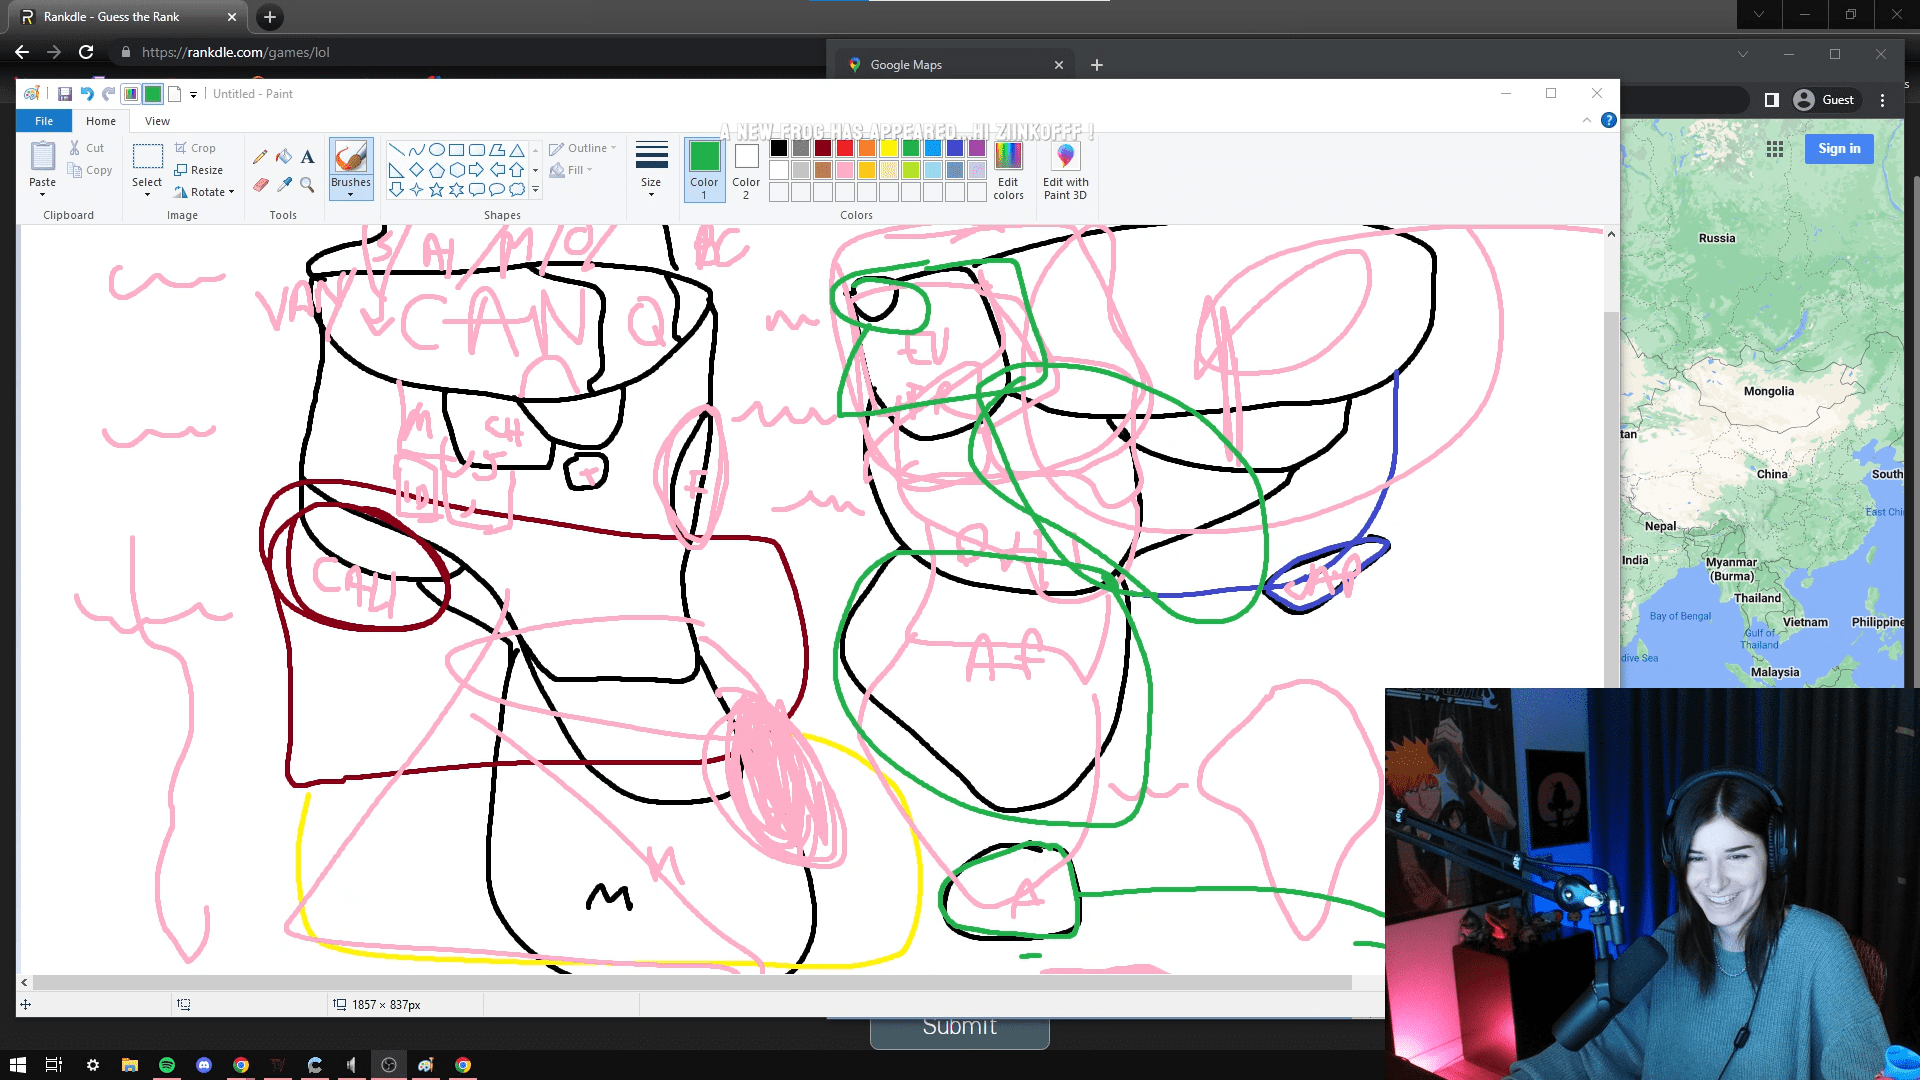The width and height of the screenshot is (1920, 1080).
Task: Open the Windows Start menu
Action: point(18,1065)
